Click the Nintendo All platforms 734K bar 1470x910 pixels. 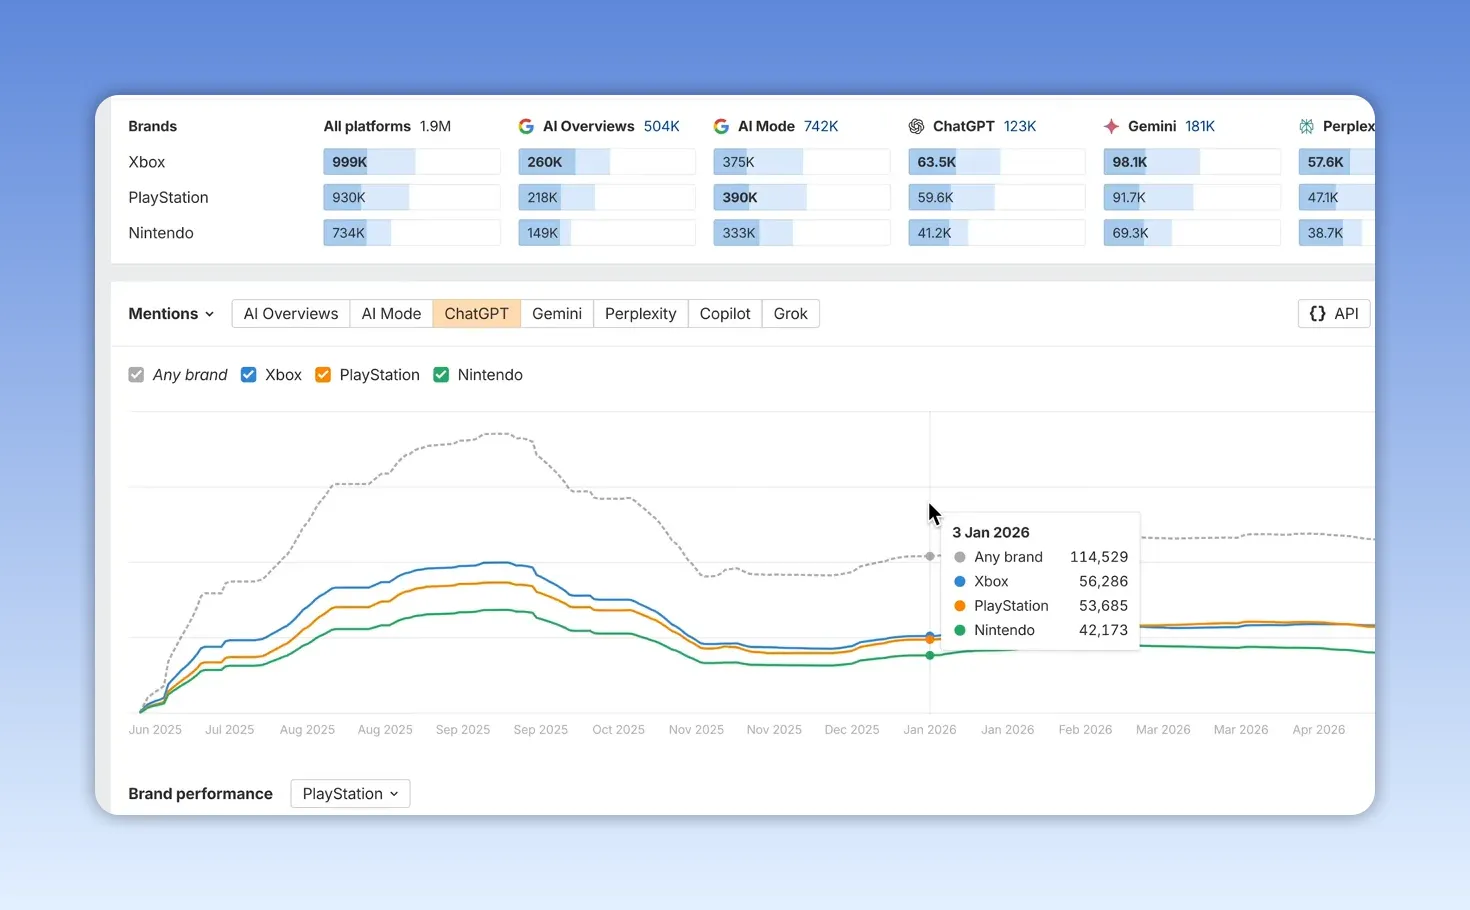pos(412,233)
